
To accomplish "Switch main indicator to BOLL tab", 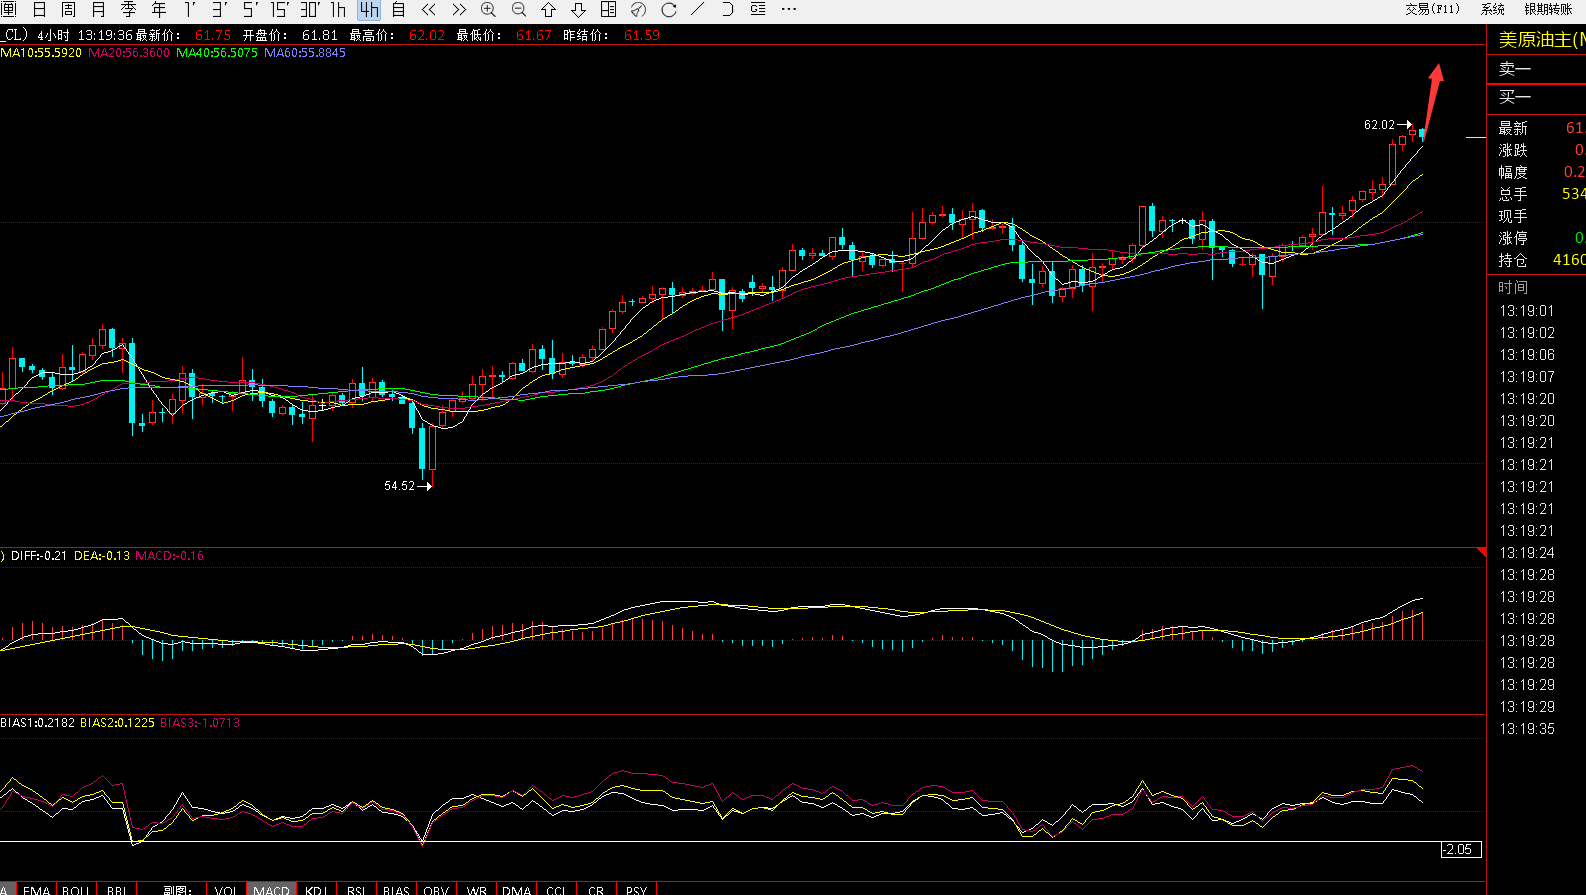I will point(76,889).
